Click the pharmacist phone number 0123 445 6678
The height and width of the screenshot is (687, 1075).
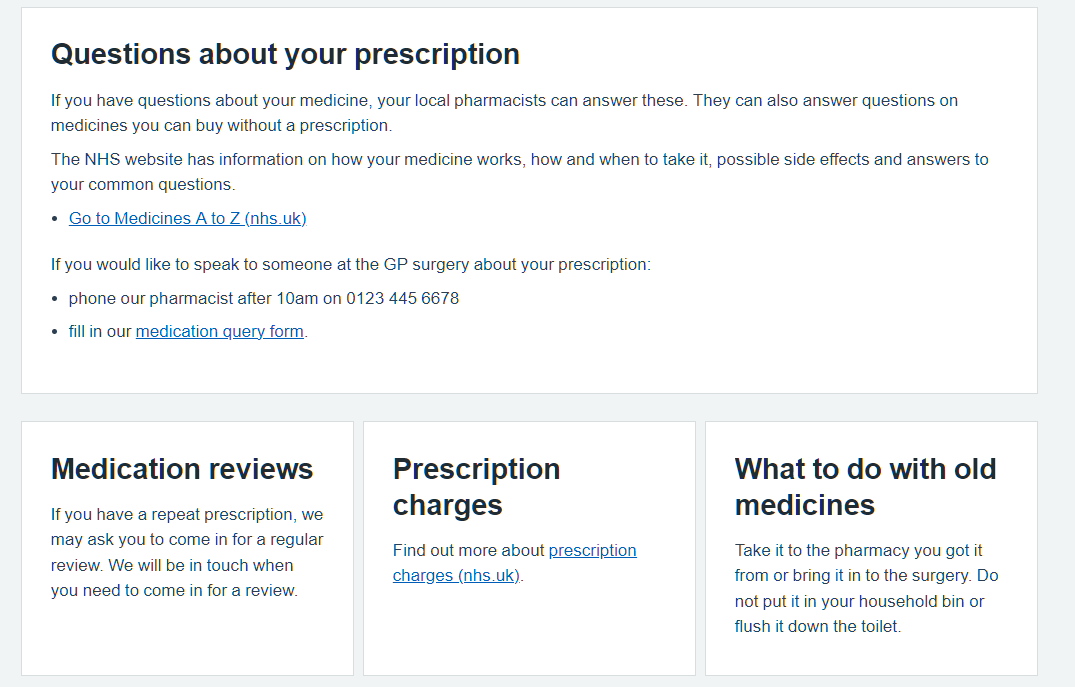point(403,298)
